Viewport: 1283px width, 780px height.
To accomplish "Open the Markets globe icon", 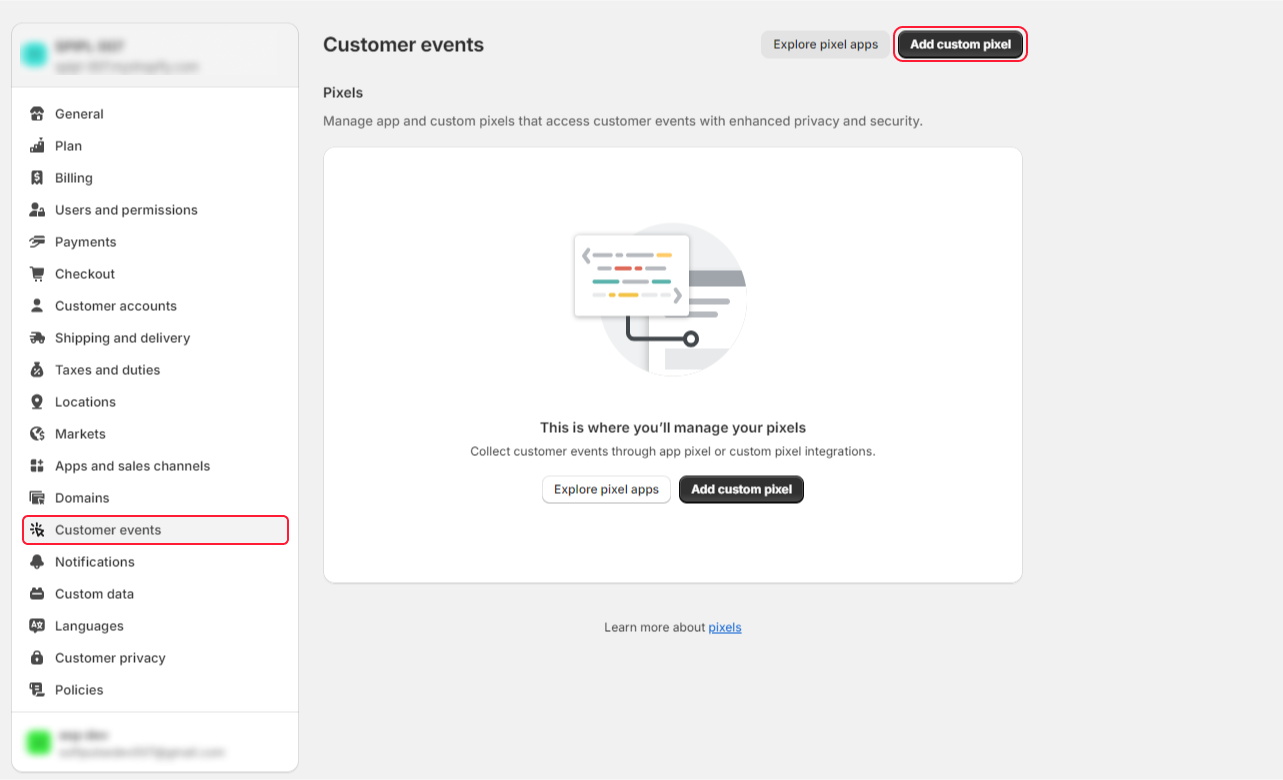I will point(38,433).
